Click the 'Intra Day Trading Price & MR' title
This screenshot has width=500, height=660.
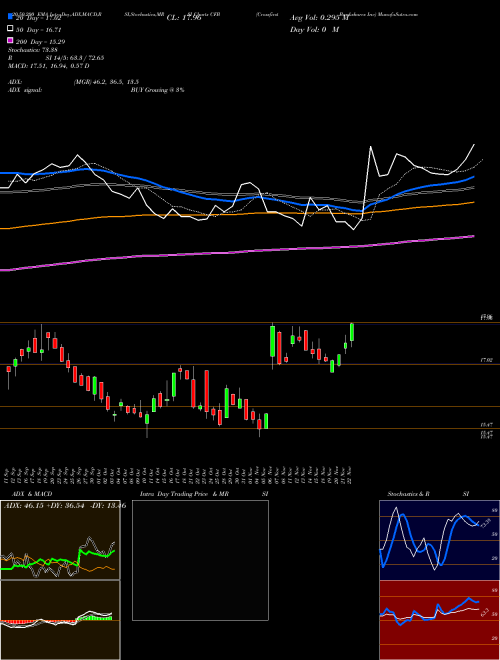184,494
